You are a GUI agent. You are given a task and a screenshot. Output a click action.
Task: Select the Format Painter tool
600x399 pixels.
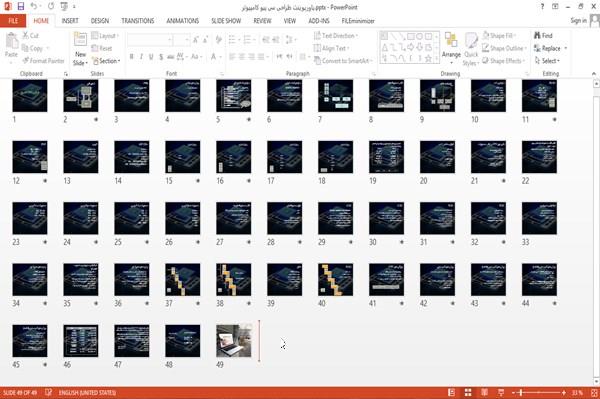pyautogui.click(x=43, y=60)
